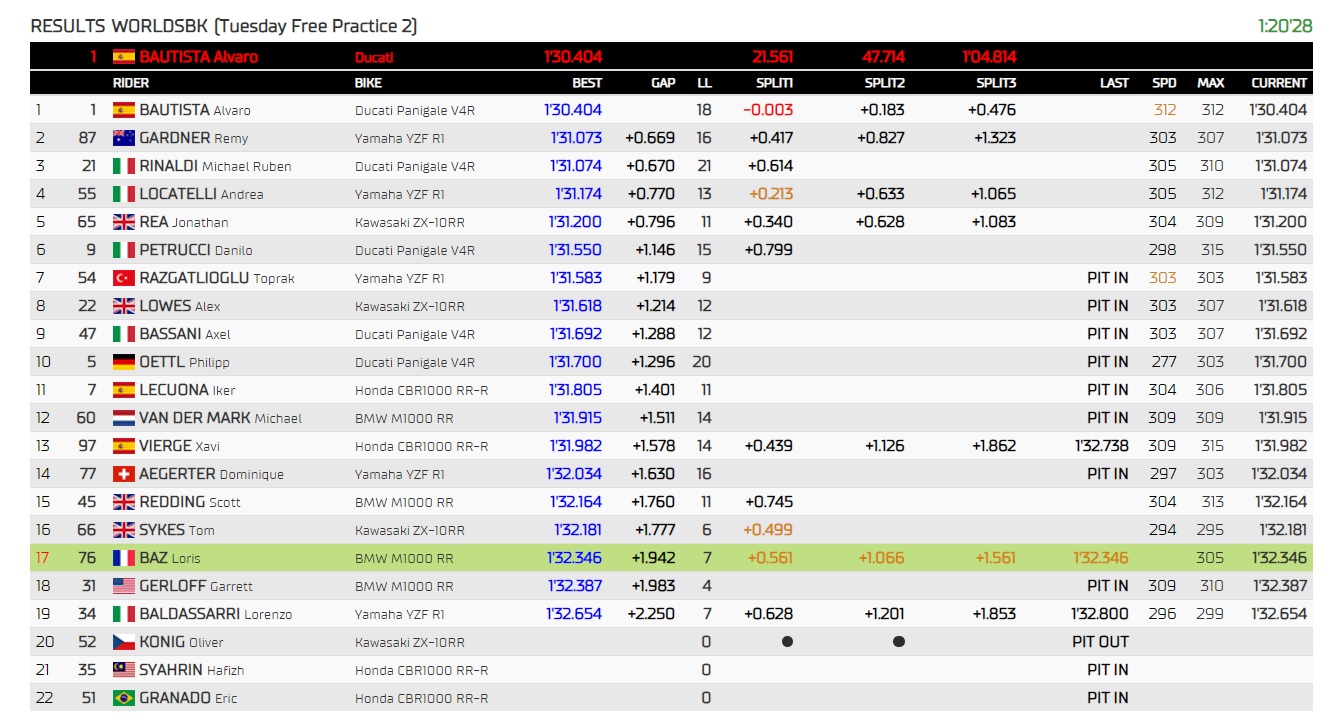Click last lap 1'32.800 for BALDASSARRI

1101,614
